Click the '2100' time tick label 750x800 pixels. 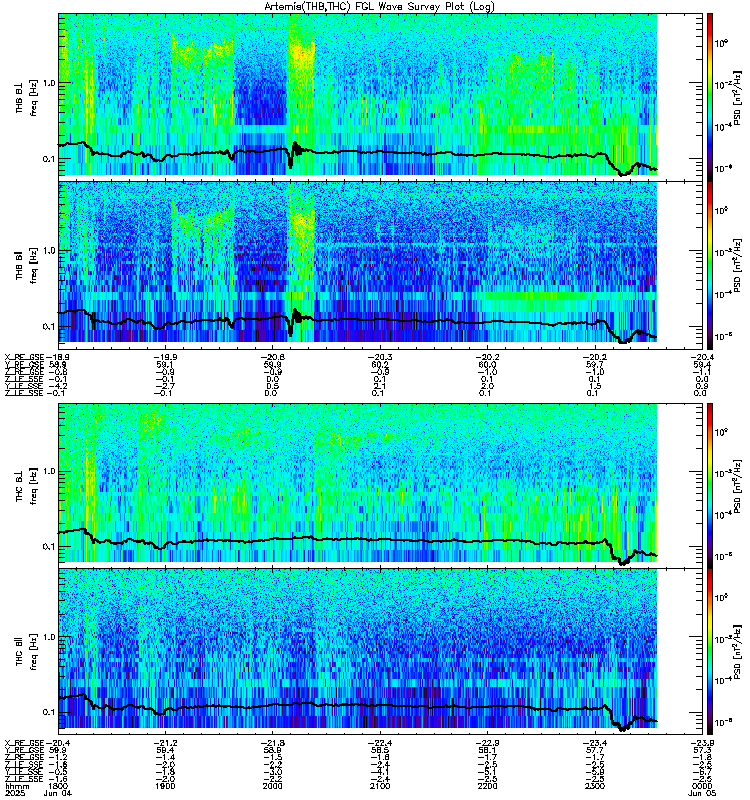(380, 786)
